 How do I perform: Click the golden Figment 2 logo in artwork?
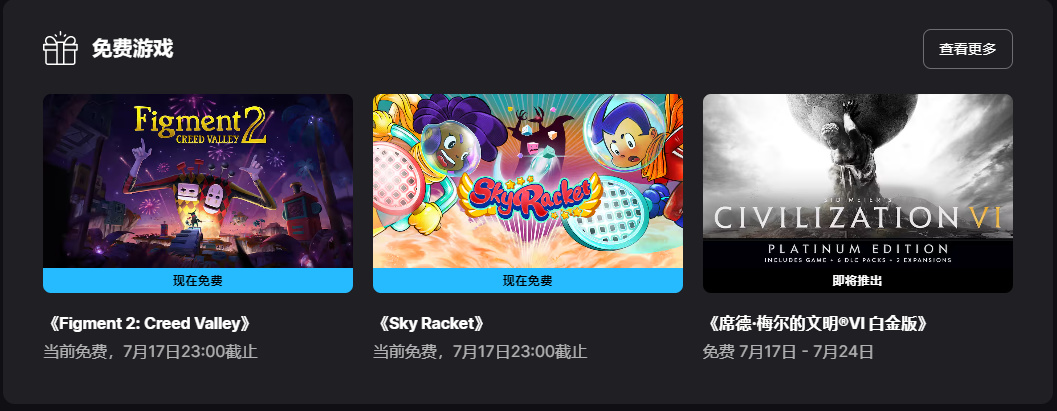200,125
